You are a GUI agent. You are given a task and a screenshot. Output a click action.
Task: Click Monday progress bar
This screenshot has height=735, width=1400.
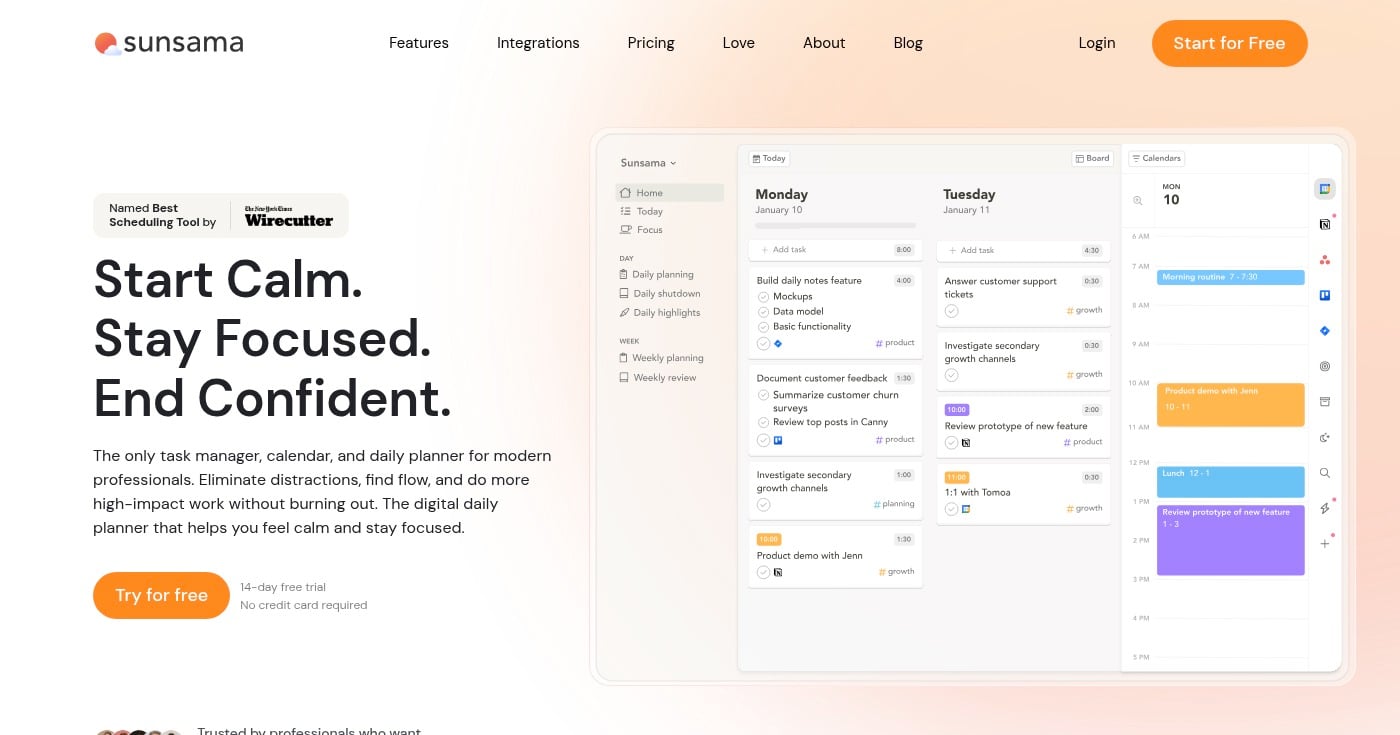pos(835,225)
